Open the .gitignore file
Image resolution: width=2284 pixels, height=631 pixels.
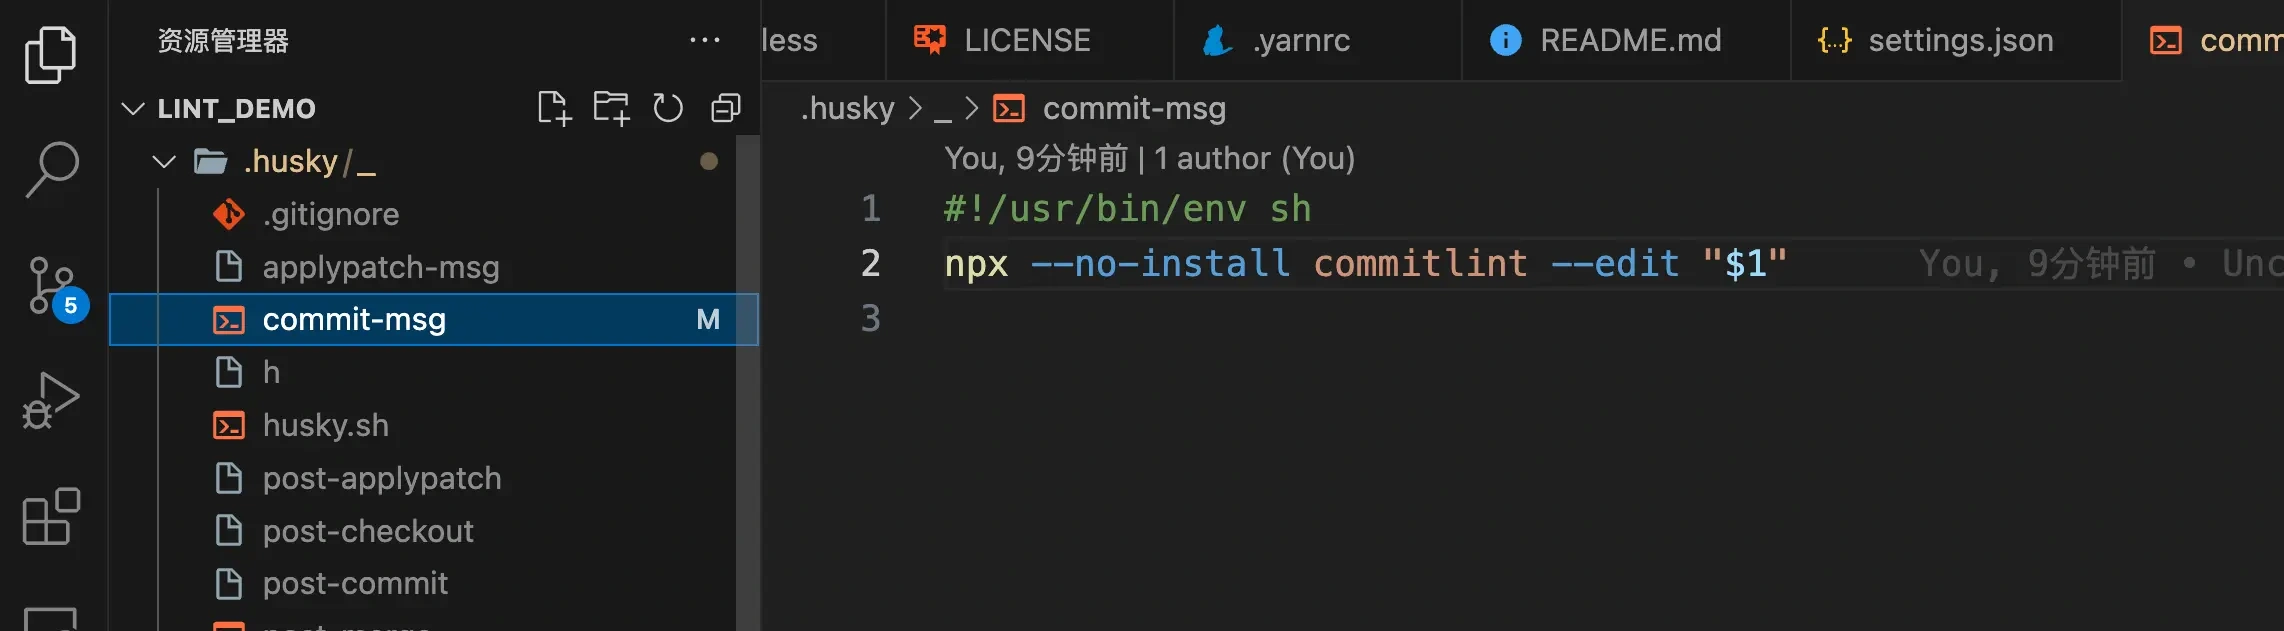click(x=331, y=214)
